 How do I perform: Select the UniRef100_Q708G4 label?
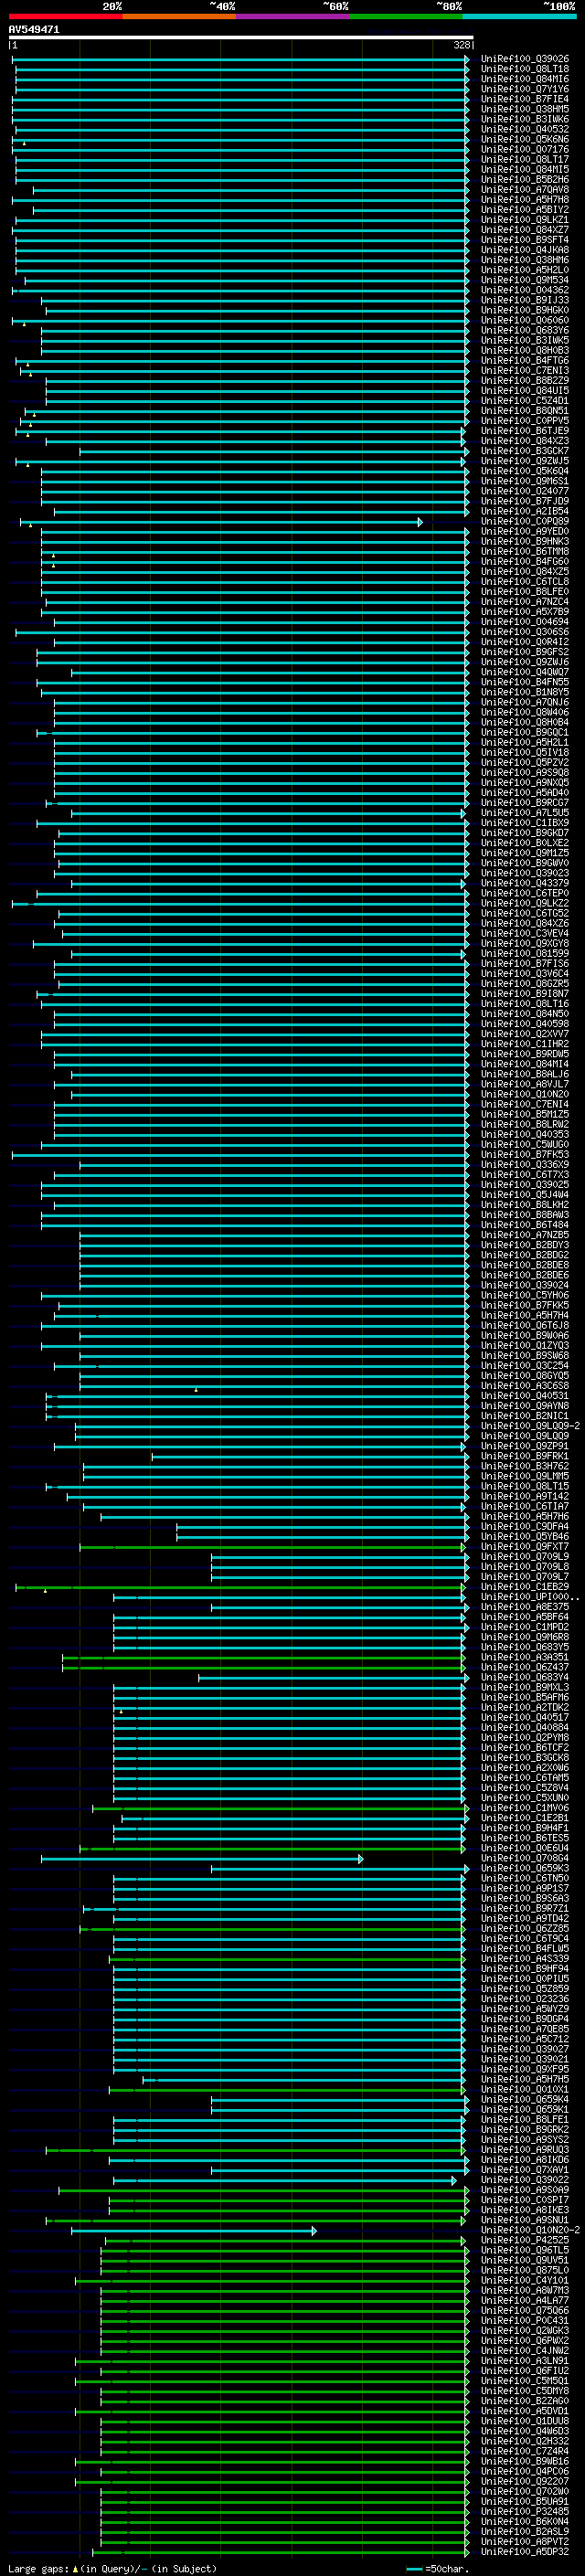[525, 1858]
